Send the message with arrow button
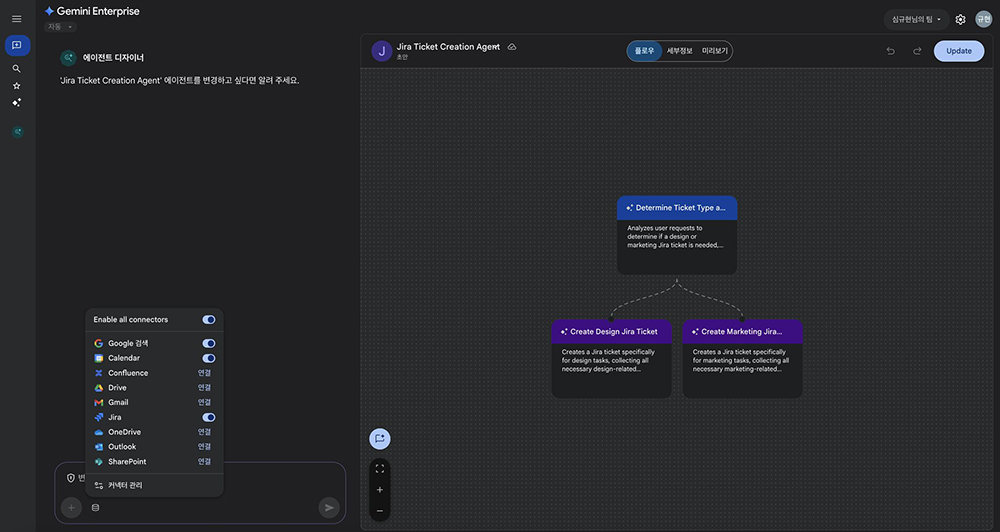 point(328,508)
